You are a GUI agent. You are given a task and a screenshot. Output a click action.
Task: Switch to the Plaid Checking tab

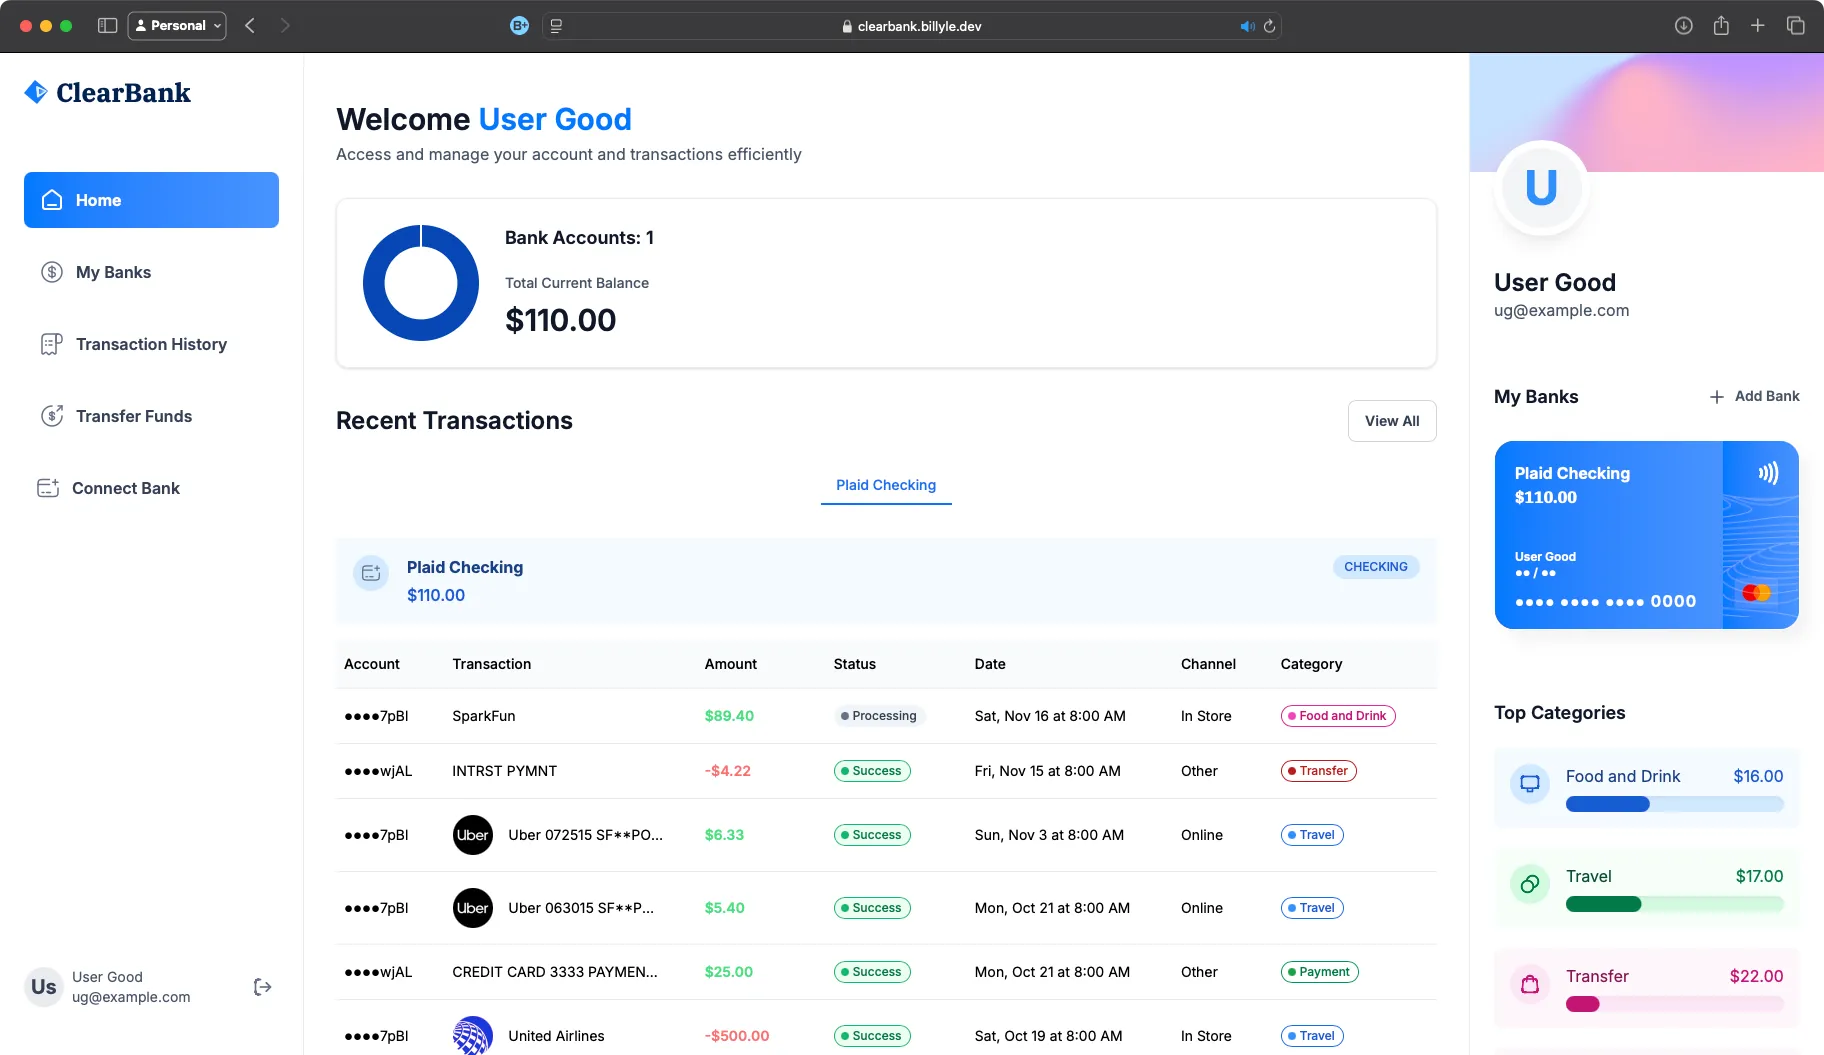[886, 485]
